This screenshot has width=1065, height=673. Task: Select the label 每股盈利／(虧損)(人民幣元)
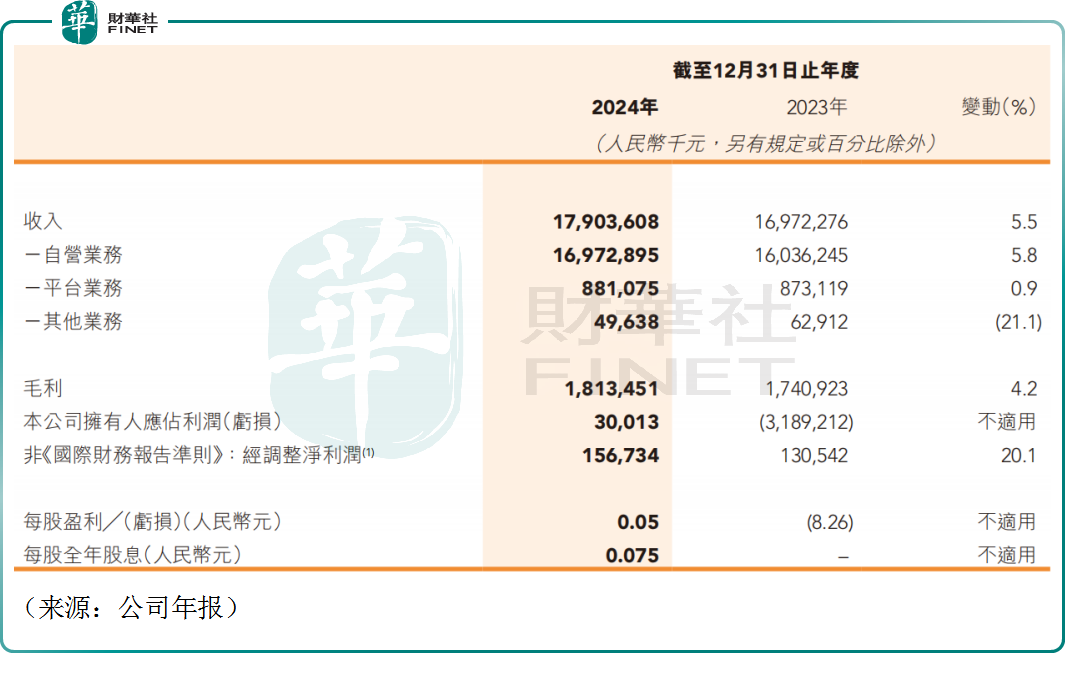[x=152, y=522]
